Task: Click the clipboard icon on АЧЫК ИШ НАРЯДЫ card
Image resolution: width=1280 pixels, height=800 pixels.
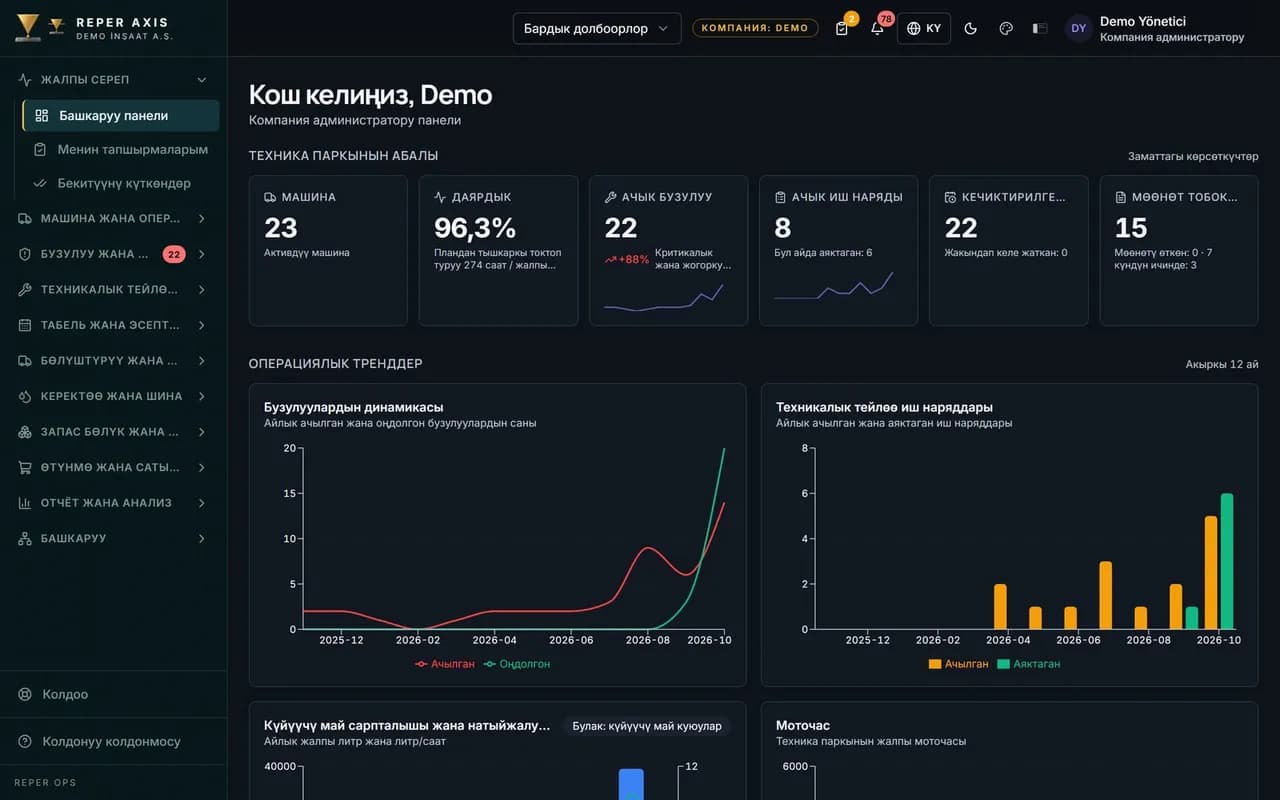Action: 781,197
